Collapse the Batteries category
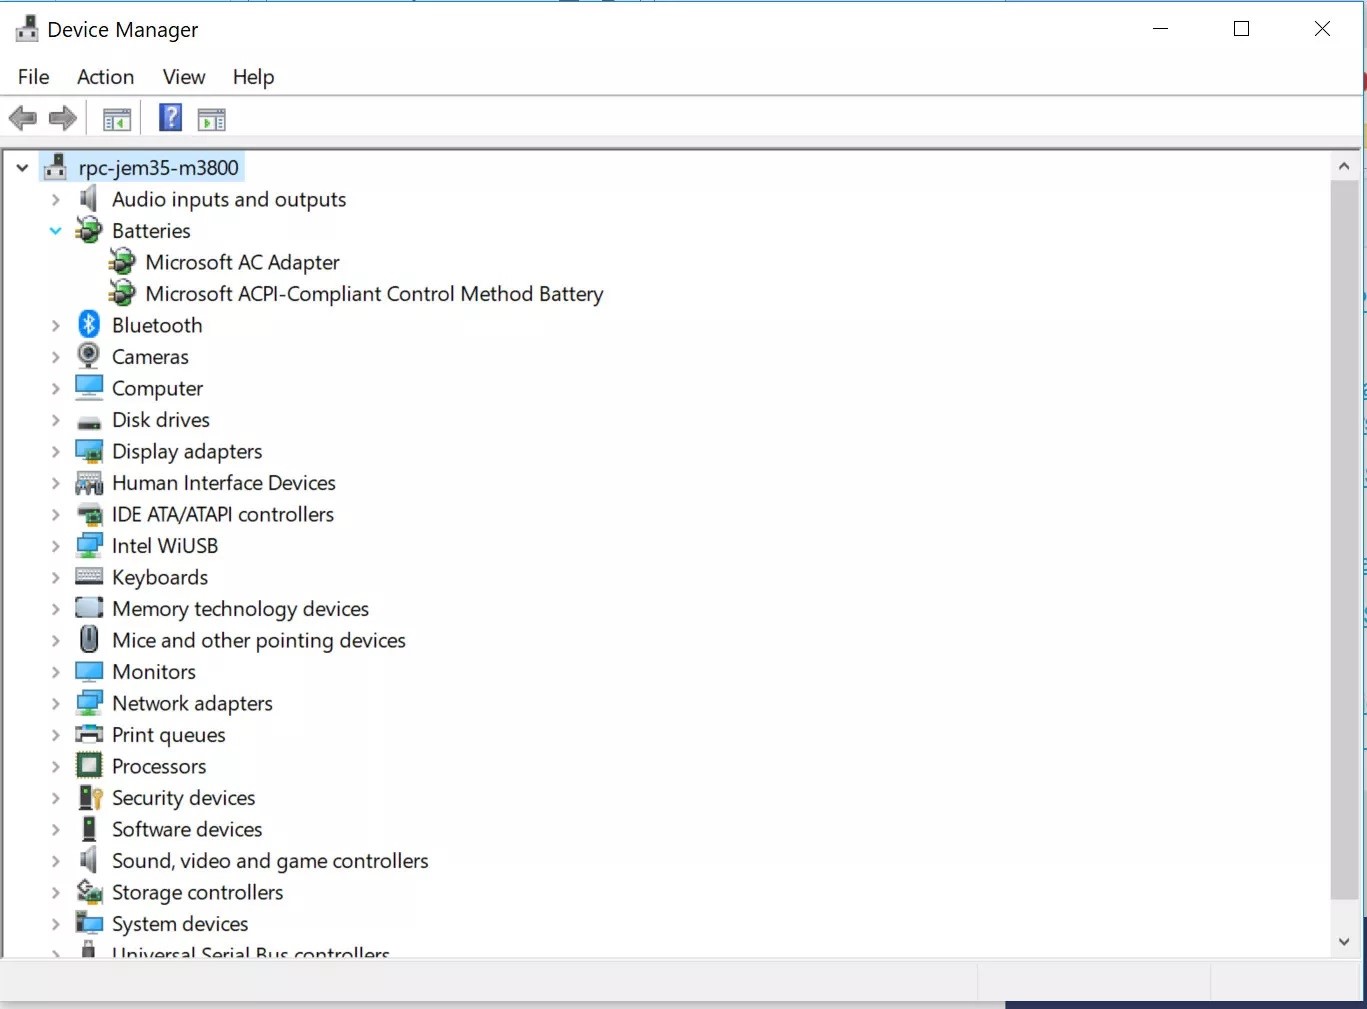The width and height of the screenshot is (1367, 1009). [56, 231]
